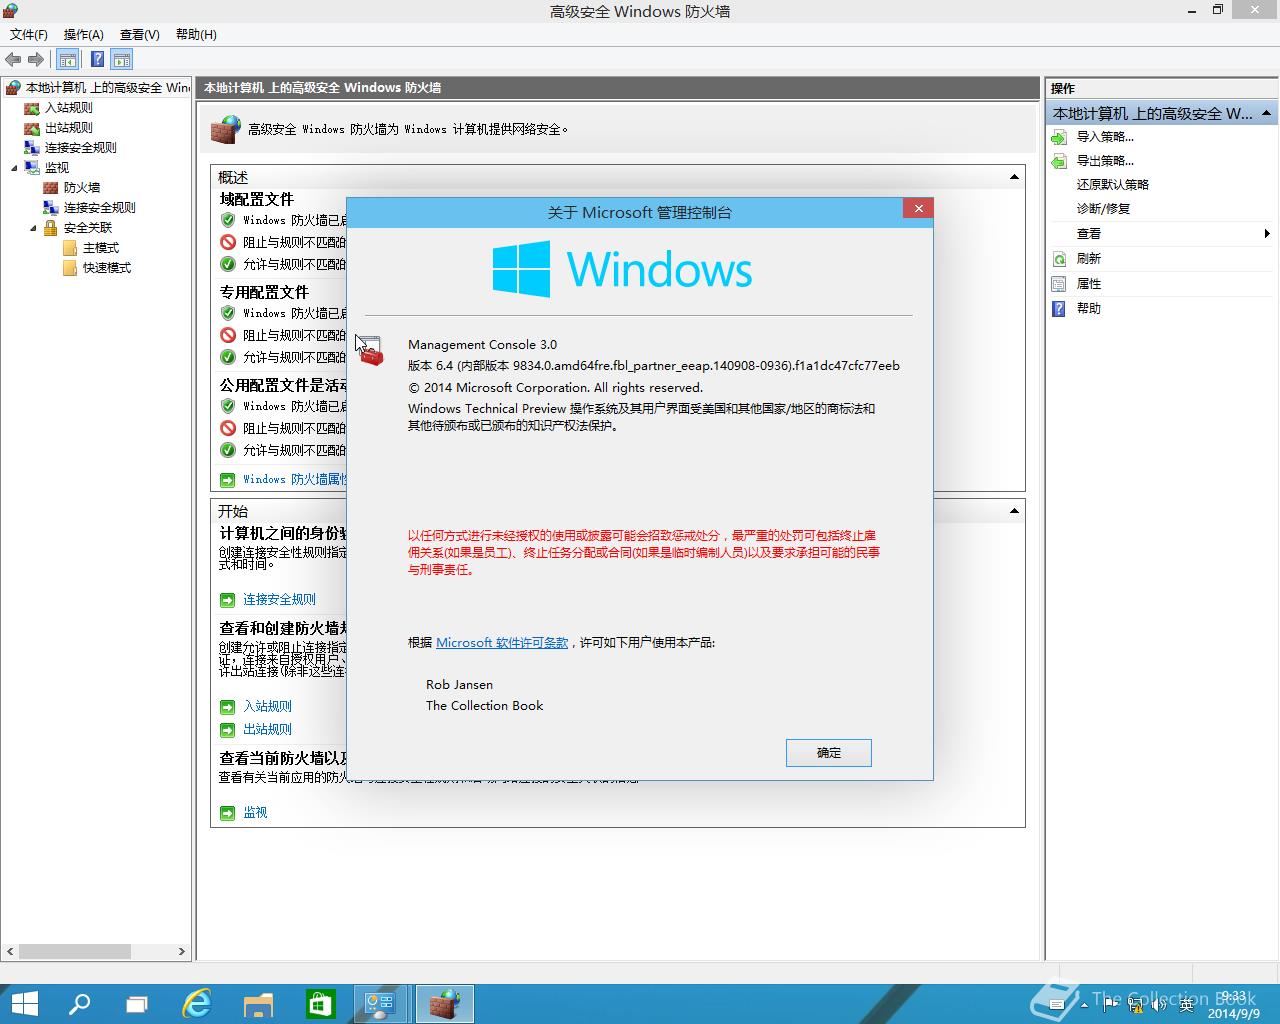The image size is (1280, 1024).
Task: Expand the 查看 submenu in actions pane
Action: tap(1267, 233)
